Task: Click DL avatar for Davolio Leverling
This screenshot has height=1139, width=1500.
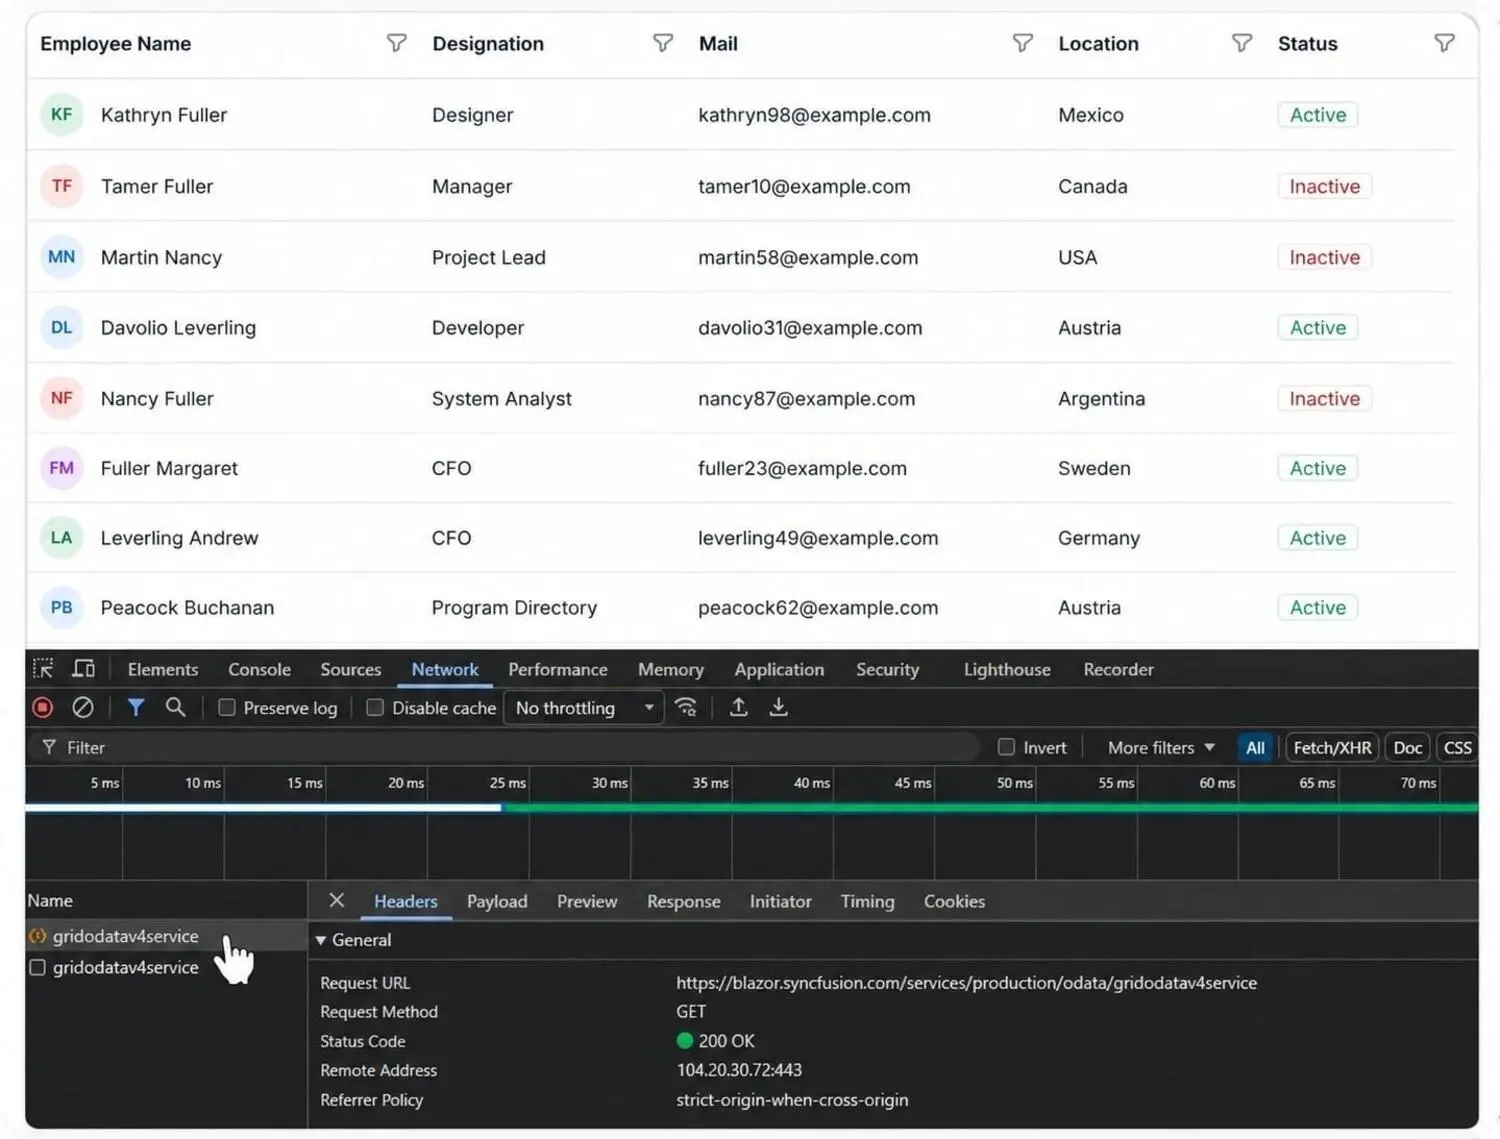Action: pos(62,328)
